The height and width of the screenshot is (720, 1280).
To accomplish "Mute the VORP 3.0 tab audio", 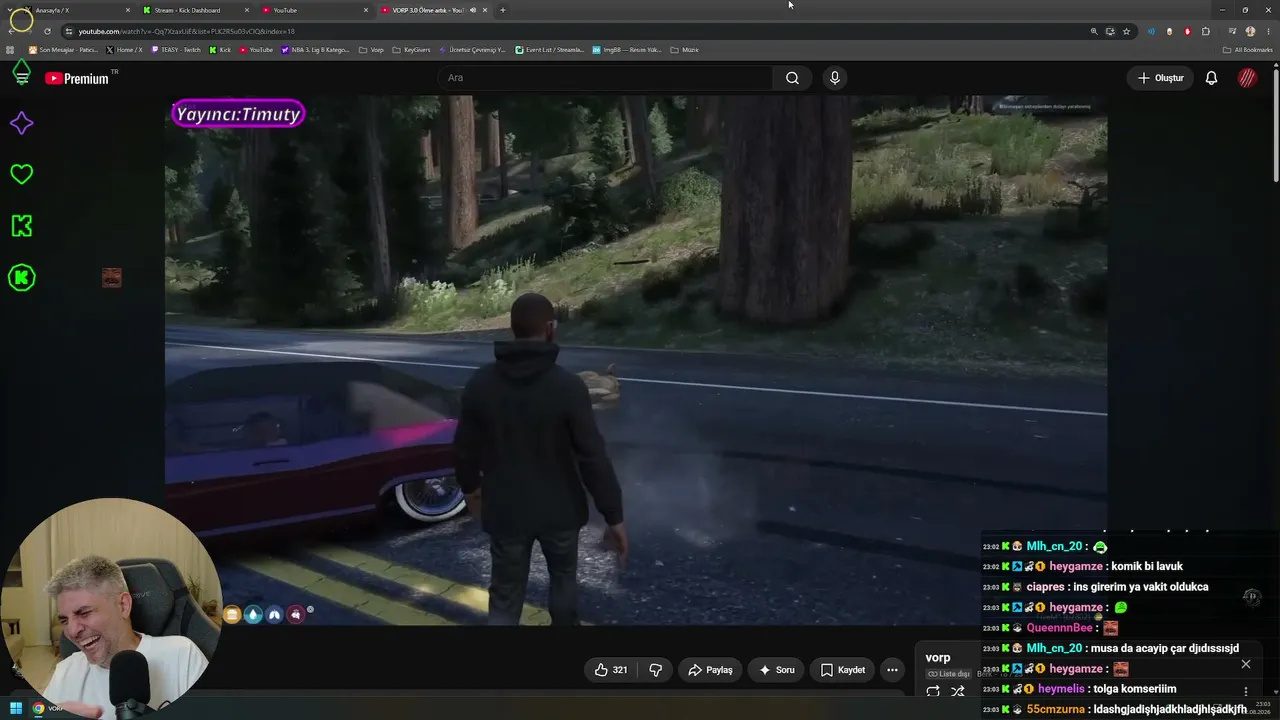I will coord(473,10).
